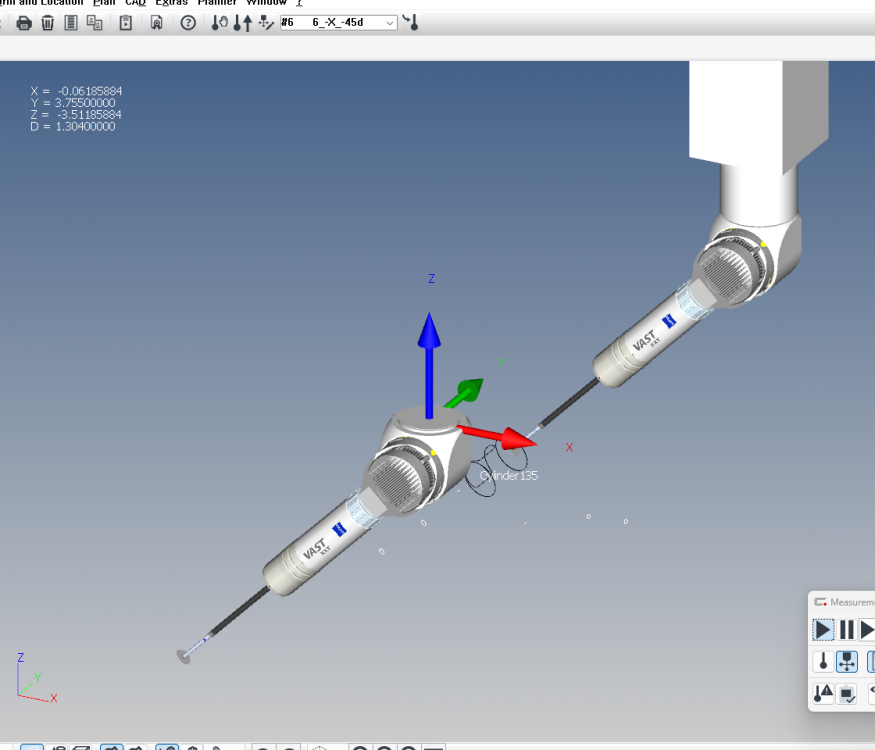
Task: Open the stylus list showing #6 6_-X_-45d
Action: (x=338, y=23)
